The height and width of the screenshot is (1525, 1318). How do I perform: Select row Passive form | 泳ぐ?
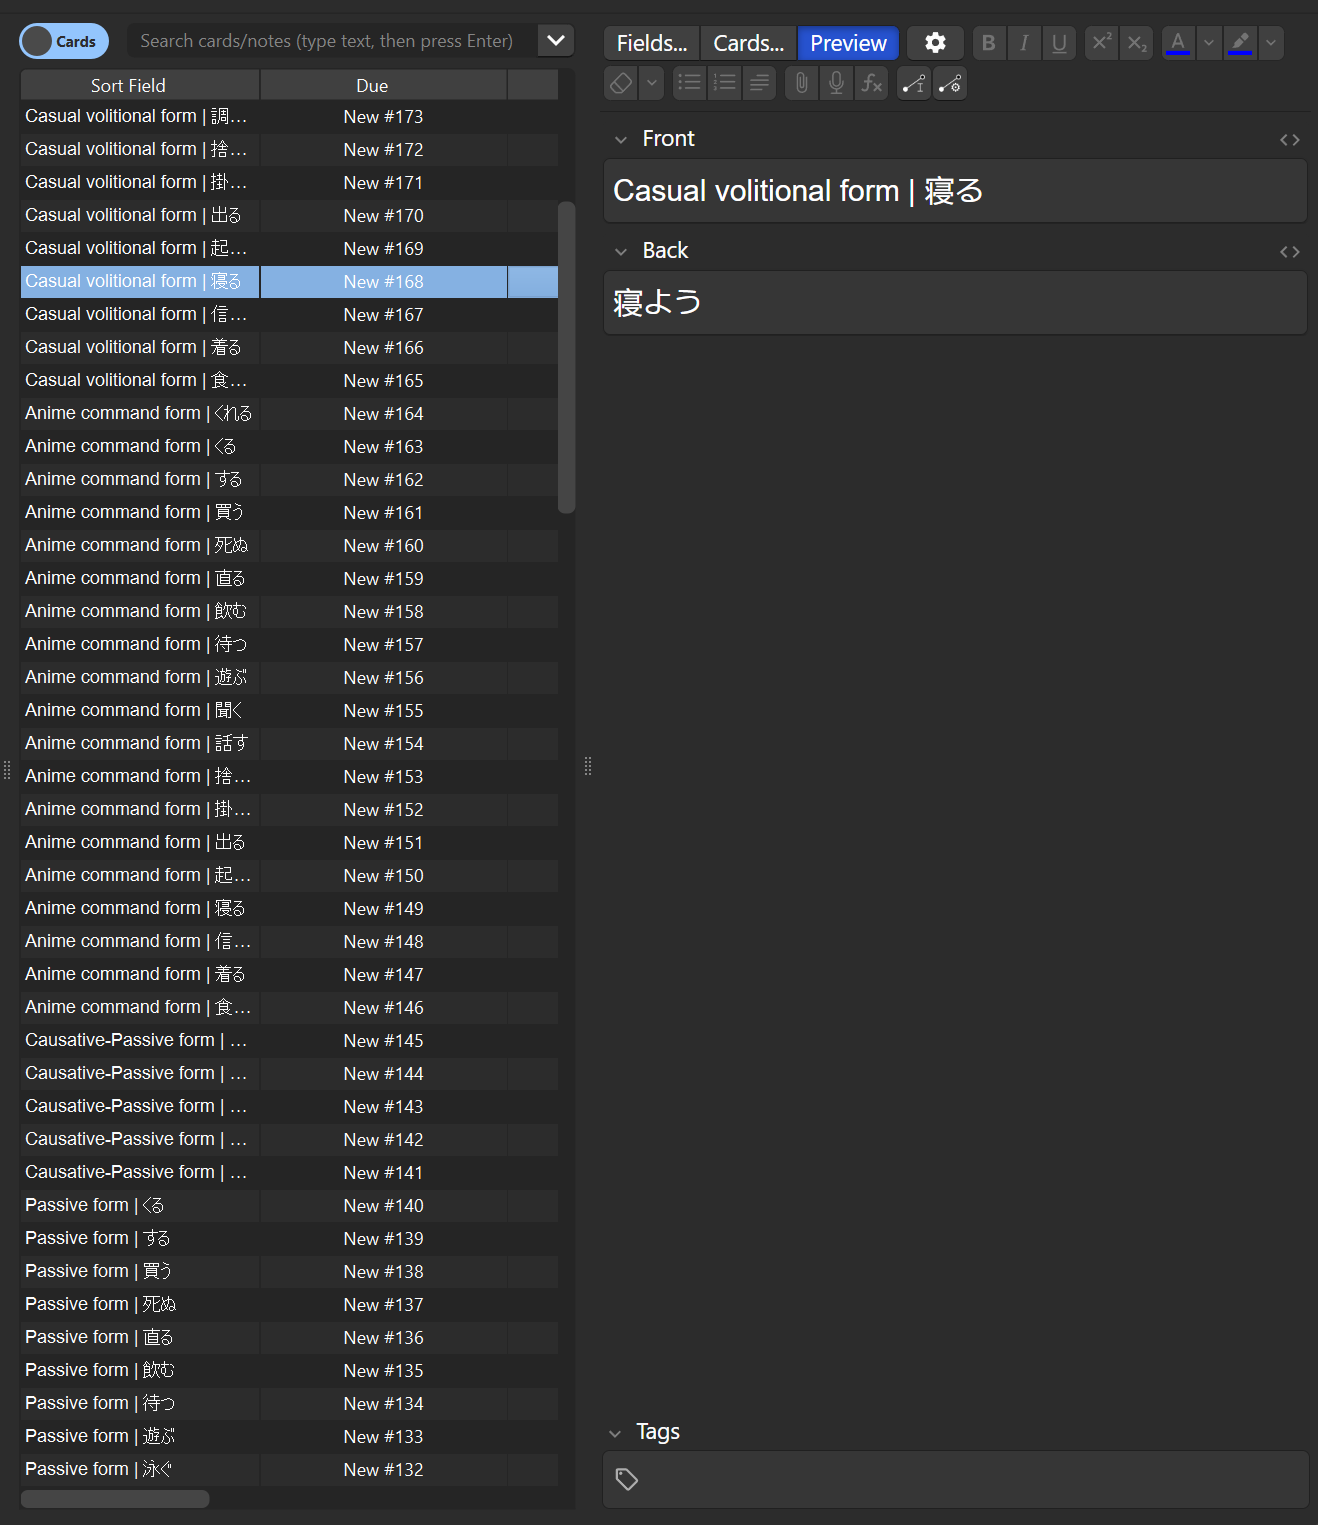[289, 1469]
